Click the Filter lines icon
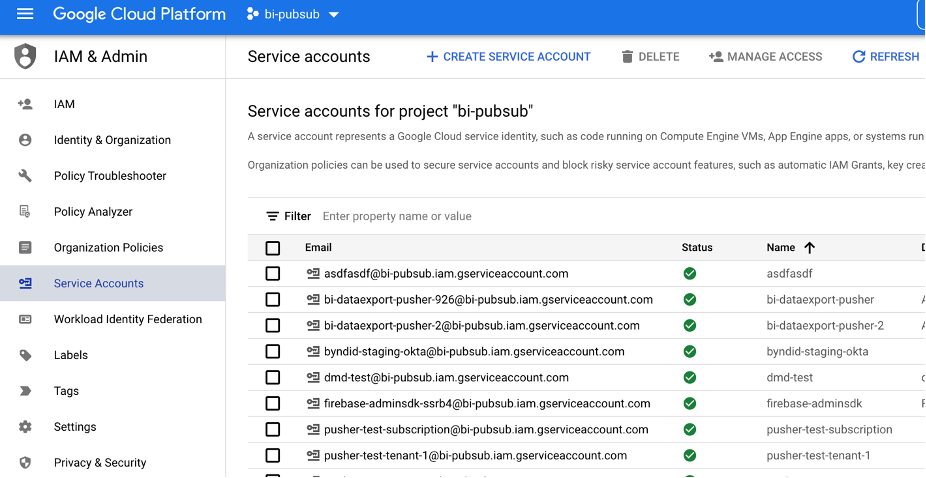926x478 pixels. coord(272,216)
